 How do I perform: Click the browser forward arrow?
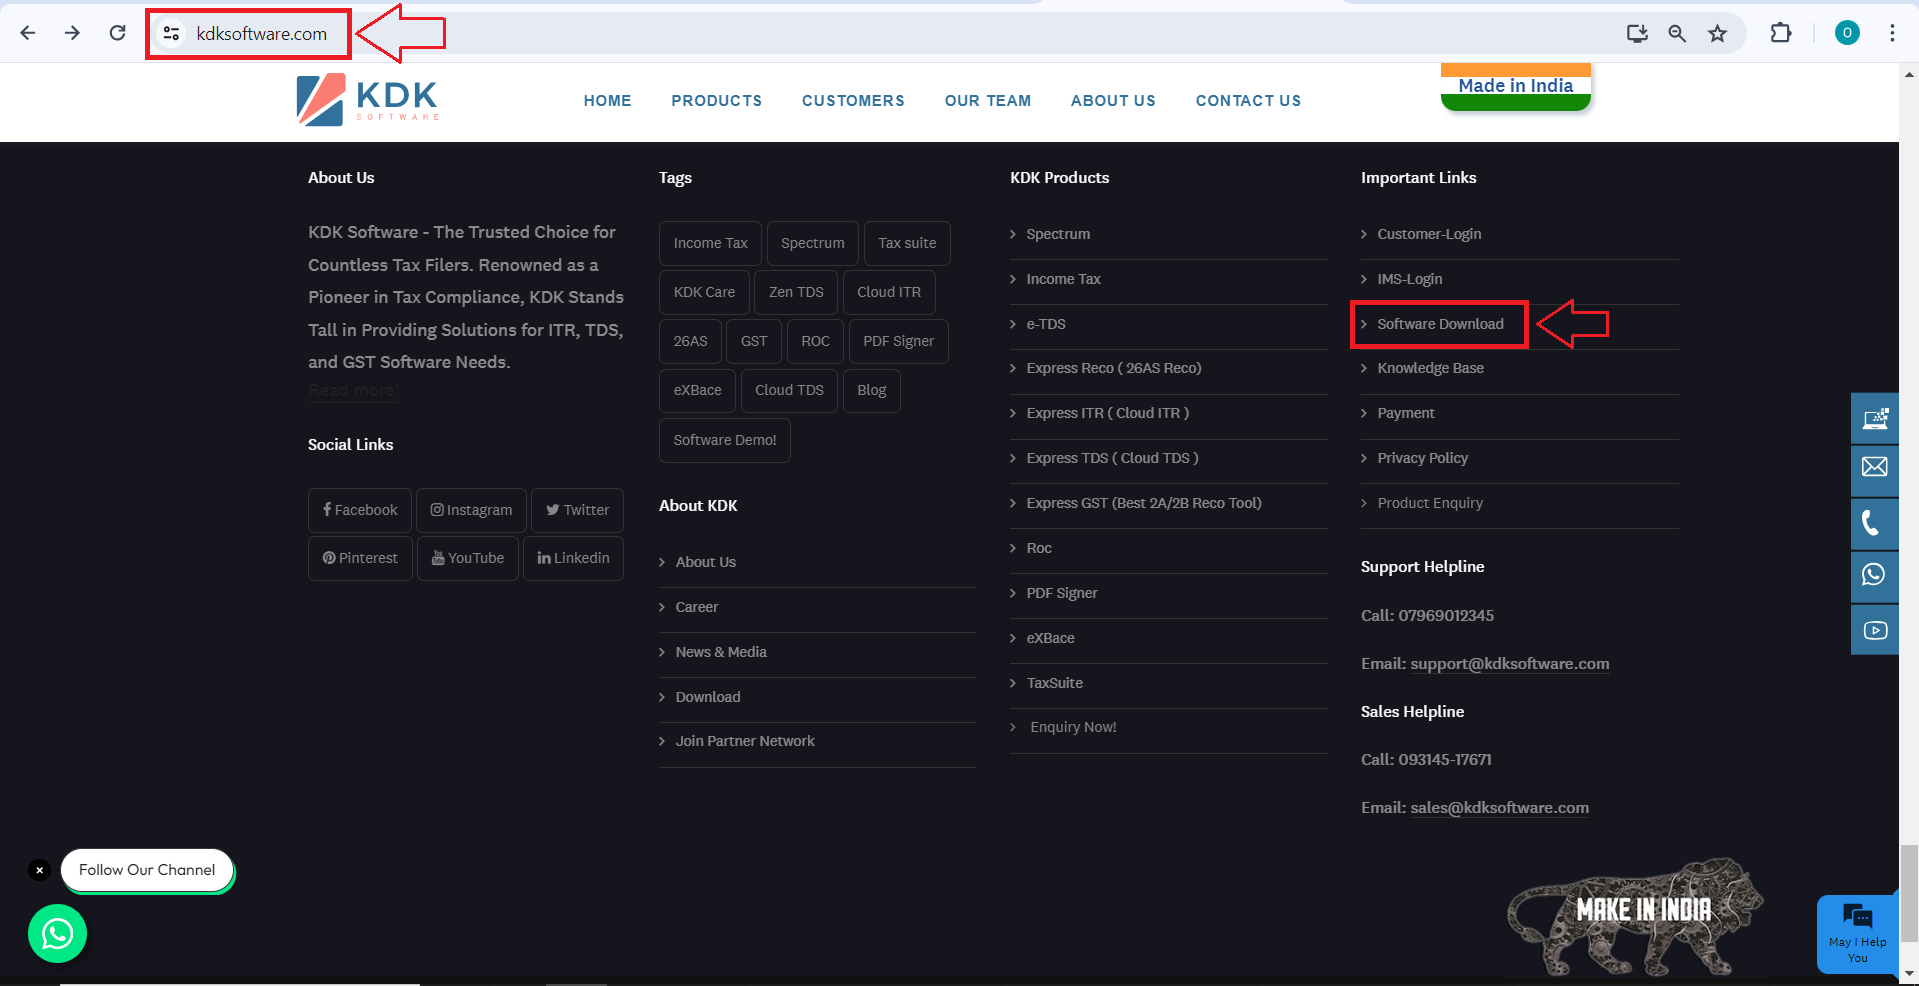pyautogui.click(x=72, y=33)
